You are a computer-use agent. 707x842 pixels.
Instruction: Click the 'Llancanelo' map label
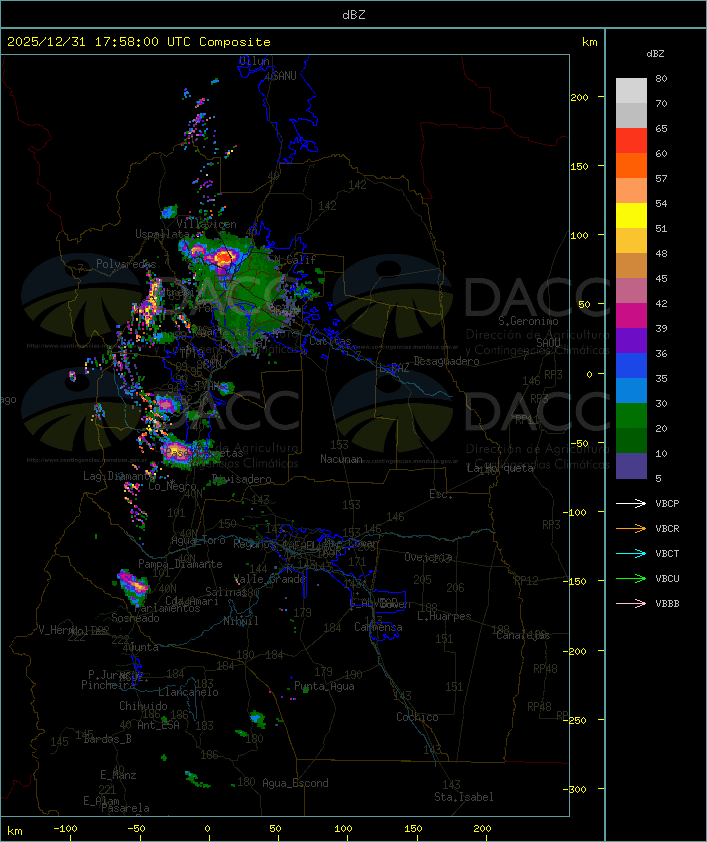[188, 692]
